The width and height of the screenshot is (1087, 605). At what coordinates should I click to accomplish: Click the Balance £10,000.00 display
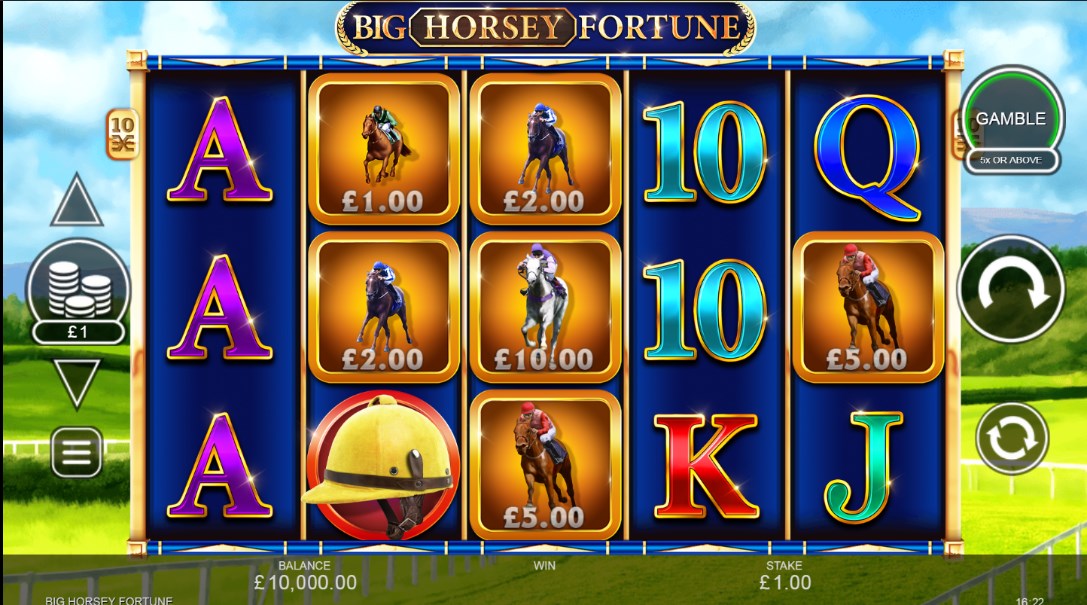pyautogui.click(x=305, y=575)
